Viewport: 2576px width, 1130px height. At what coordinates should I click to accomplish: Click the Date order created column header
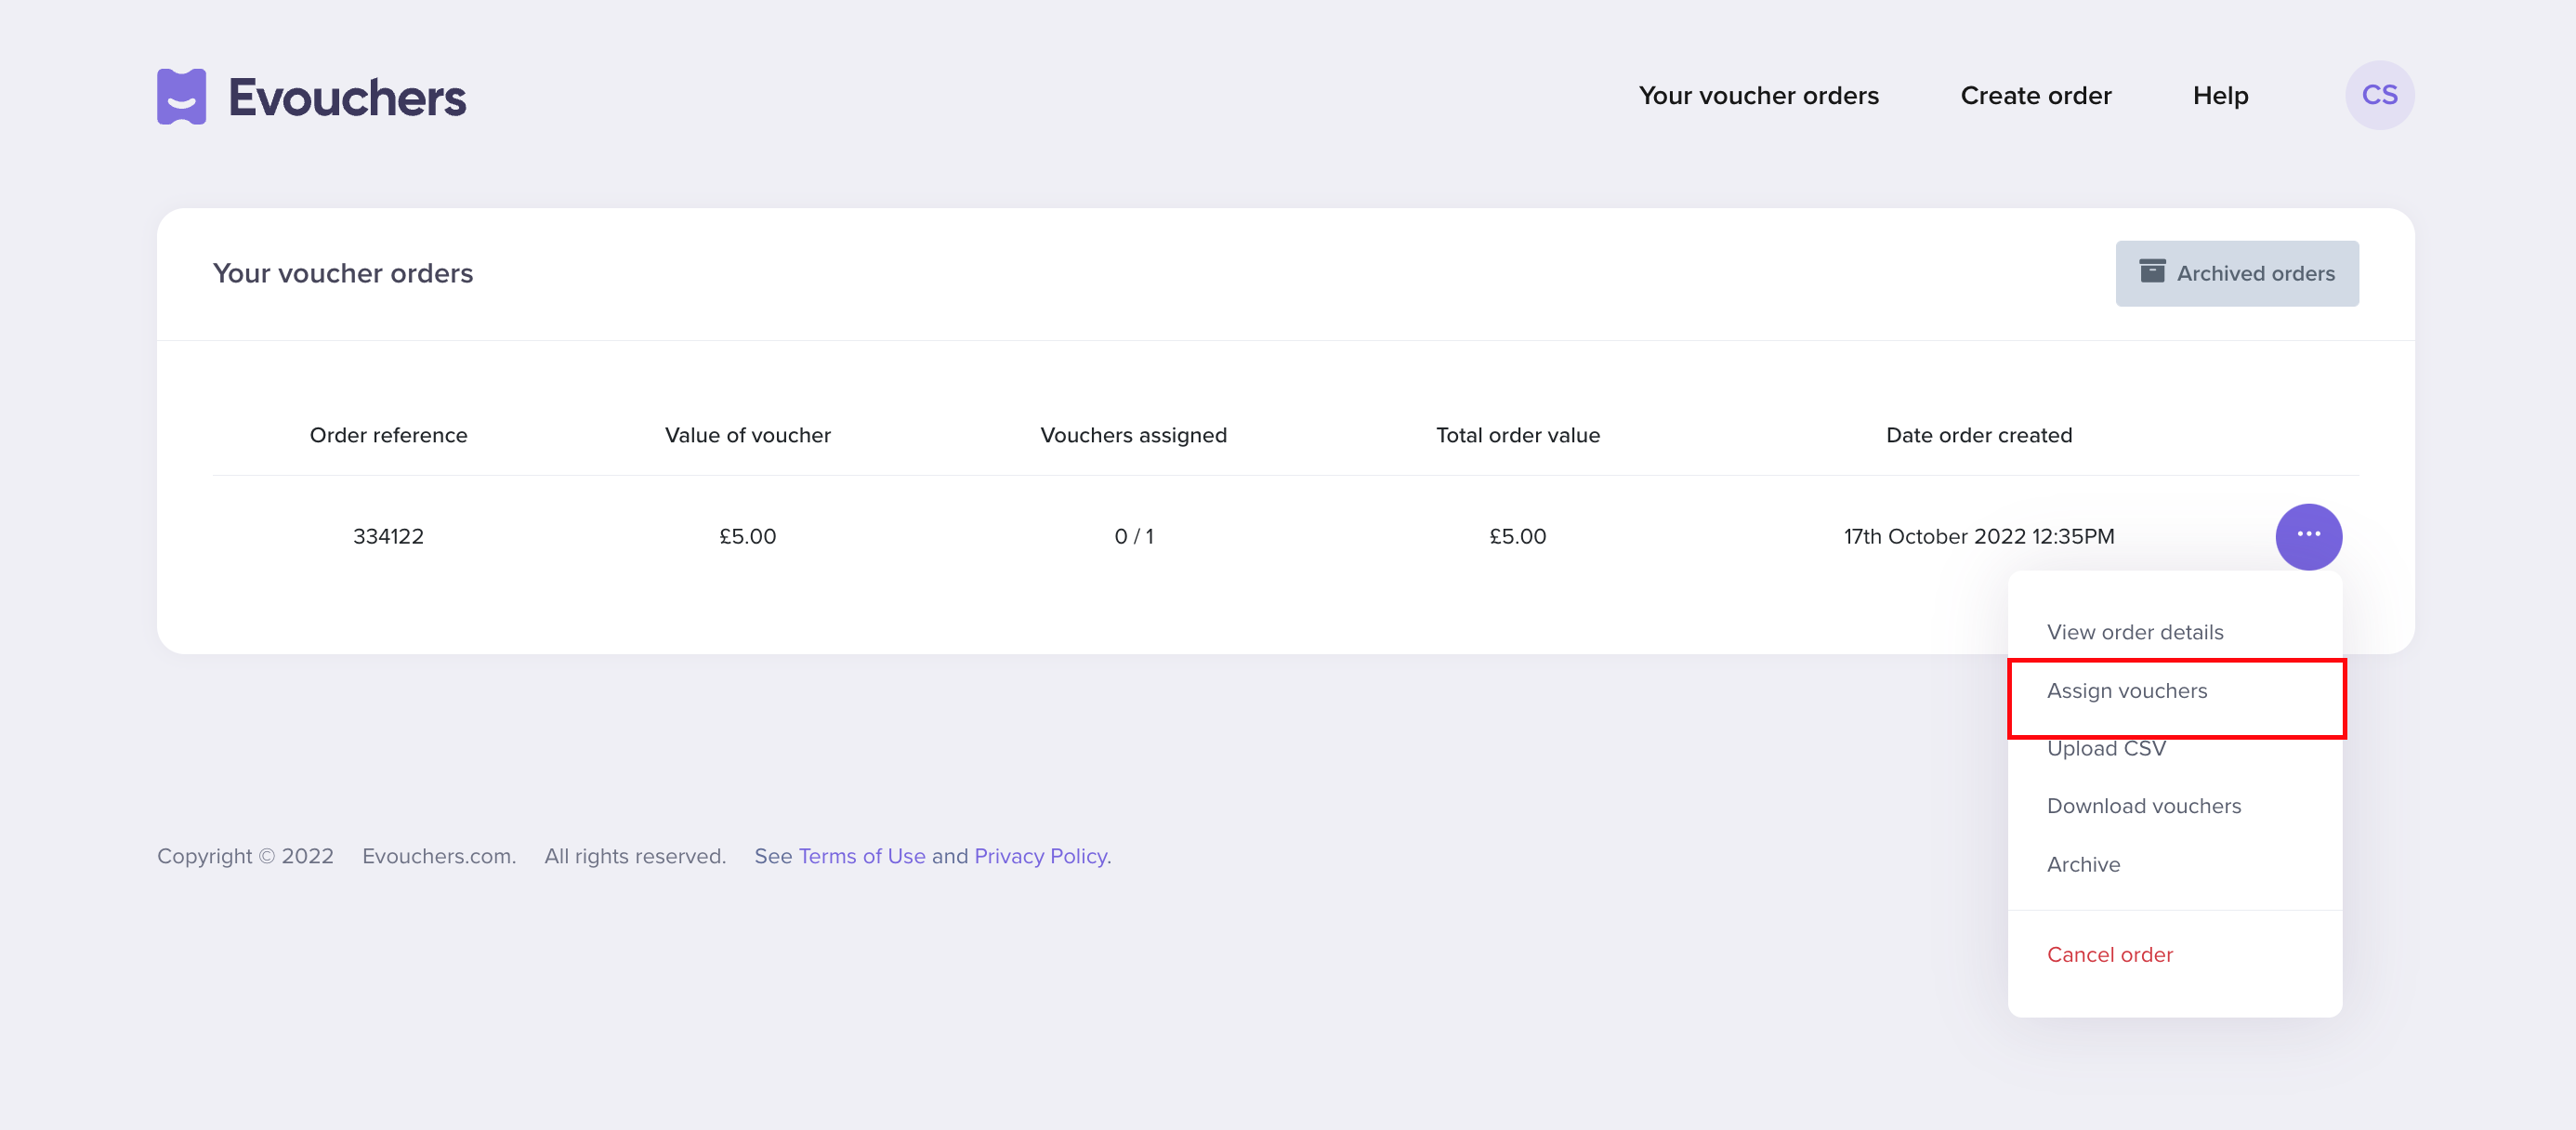[1978, 435]
